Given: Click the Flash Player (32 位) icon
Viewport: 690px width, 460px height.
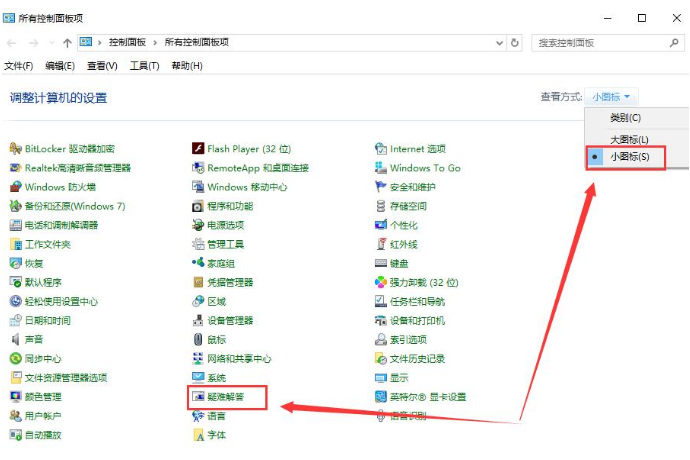Looking at the screenshot, I should pyautogui.click(x=198, y=149).
